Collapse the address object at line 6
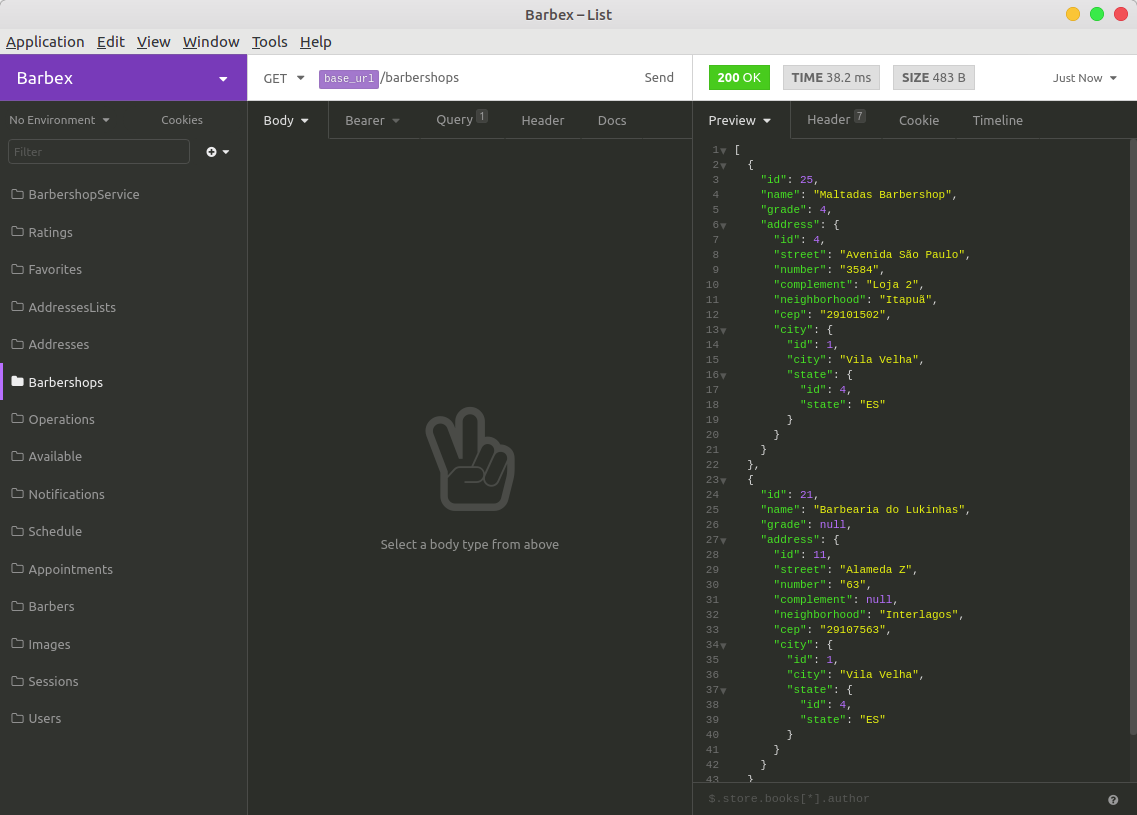The image size is (1137, 815). point(724,226)
